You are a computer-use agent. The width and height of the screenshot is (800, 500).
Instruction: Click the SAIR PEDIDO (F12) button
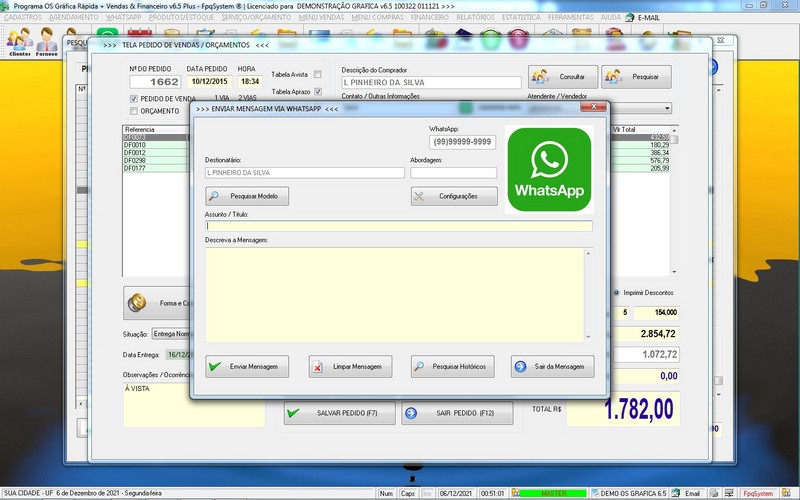tap(457, 413)
